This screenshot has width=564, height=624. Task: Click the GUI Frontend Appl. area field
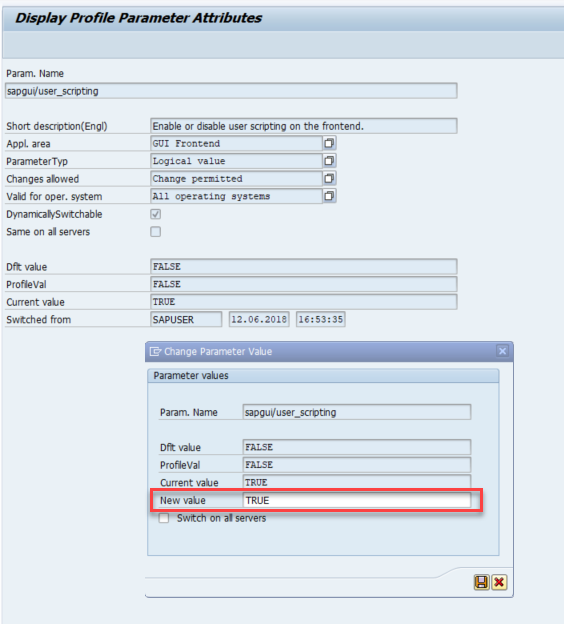[236, 143]
